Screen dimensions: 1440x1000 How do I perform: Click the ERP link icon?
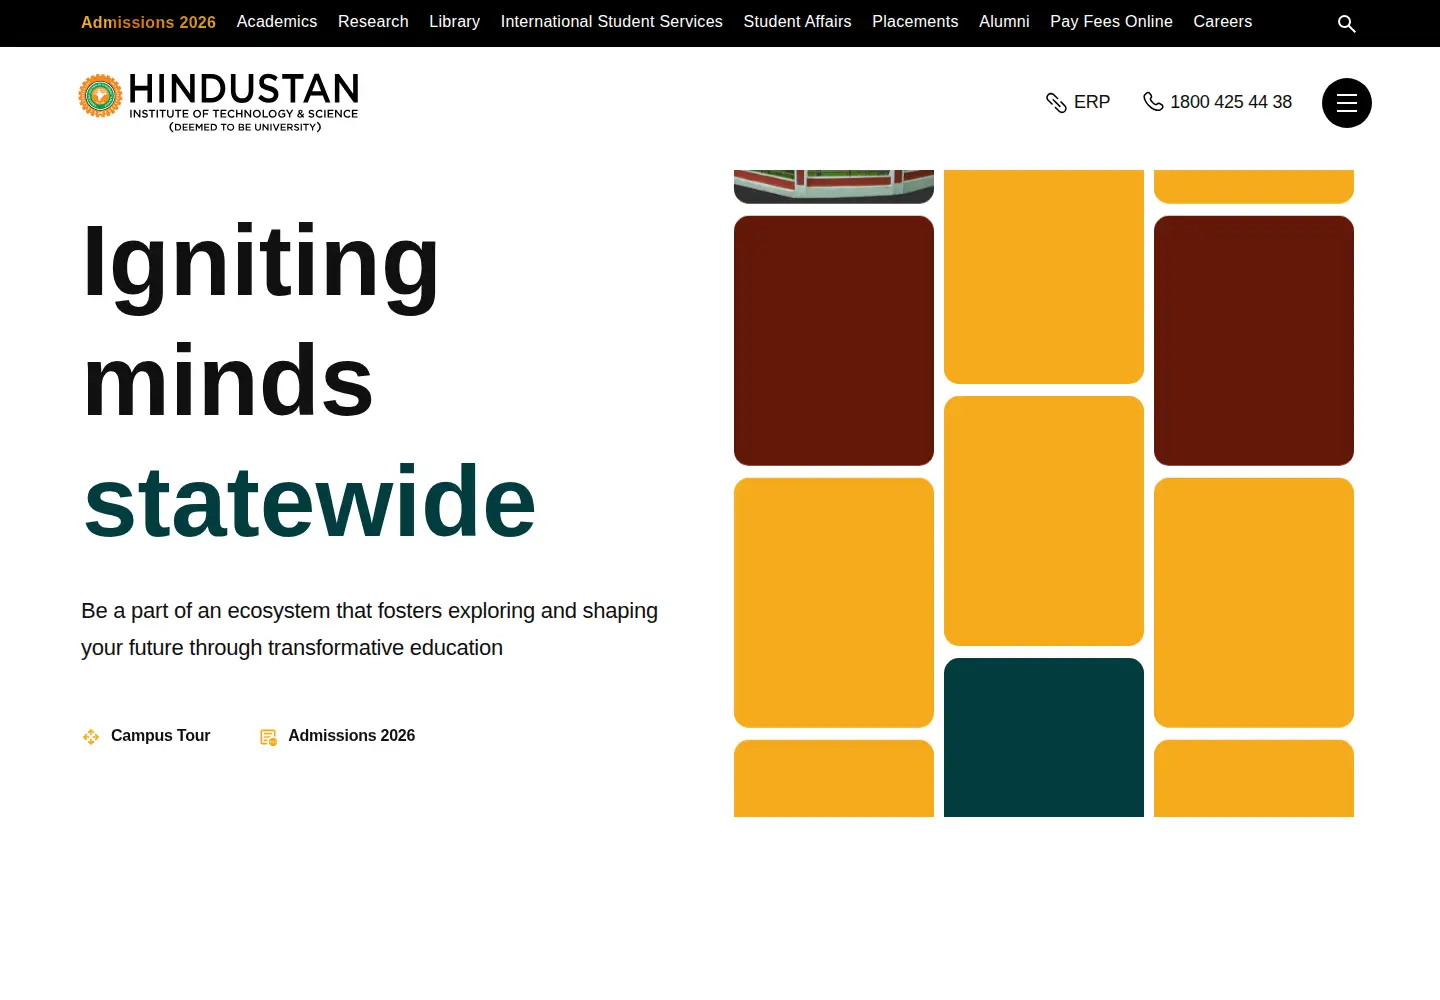[x=1056, y=102]
